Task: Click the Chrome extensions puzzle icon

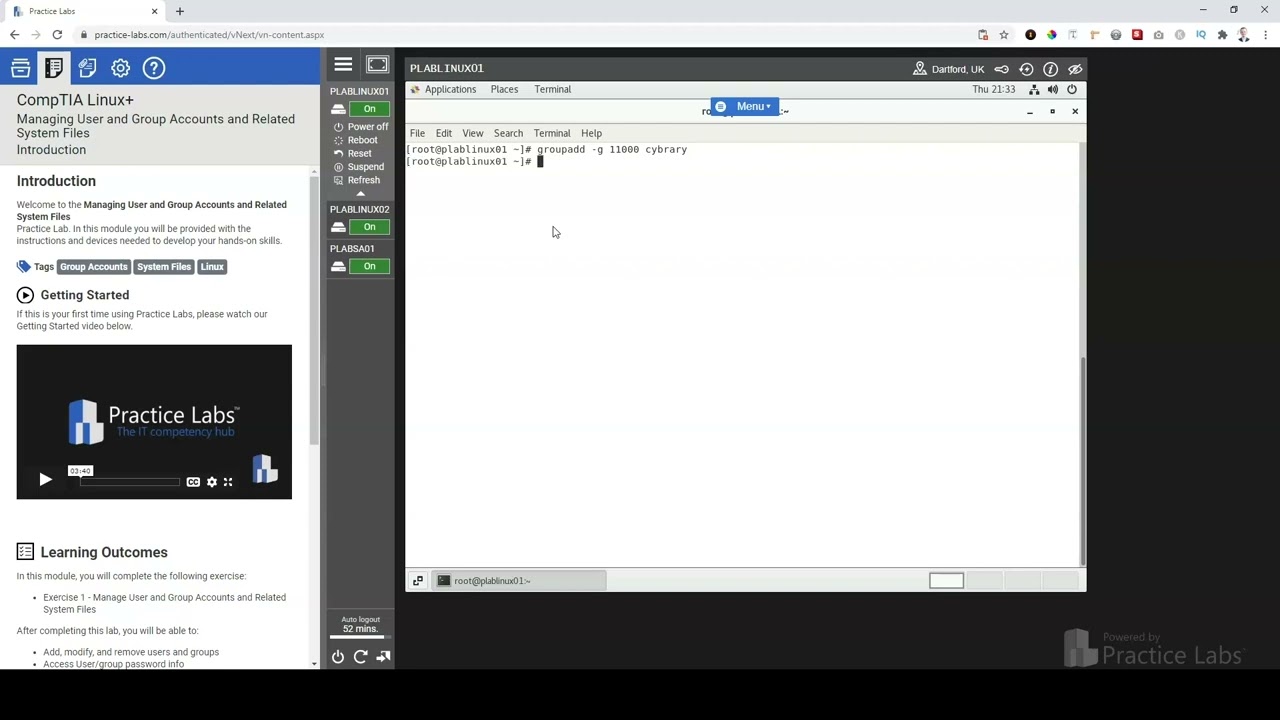Action: (1222, 35)
